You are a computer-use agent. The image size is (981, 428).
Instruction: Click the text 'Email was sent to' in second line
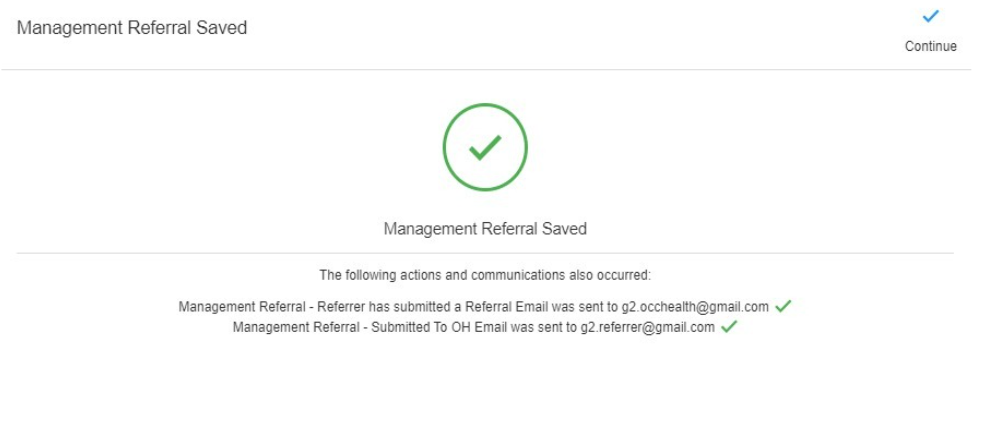(x=531, y=327)
